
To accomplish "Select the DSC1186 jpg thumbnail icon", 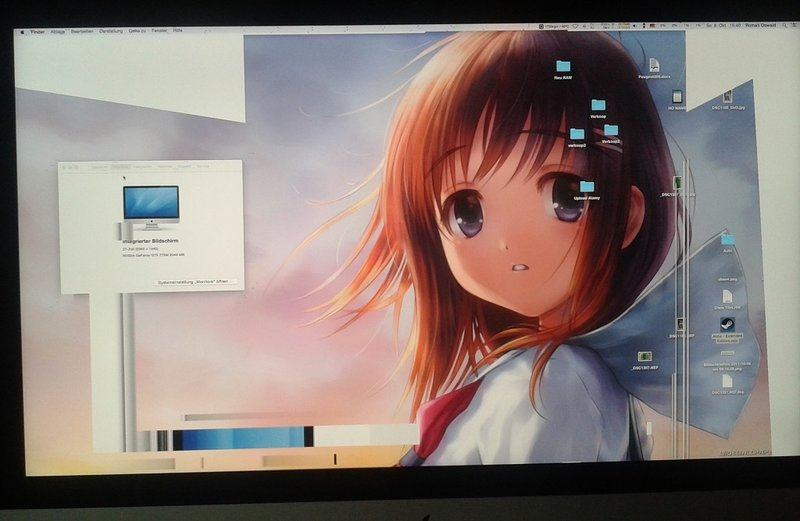I will click(728, 96).
